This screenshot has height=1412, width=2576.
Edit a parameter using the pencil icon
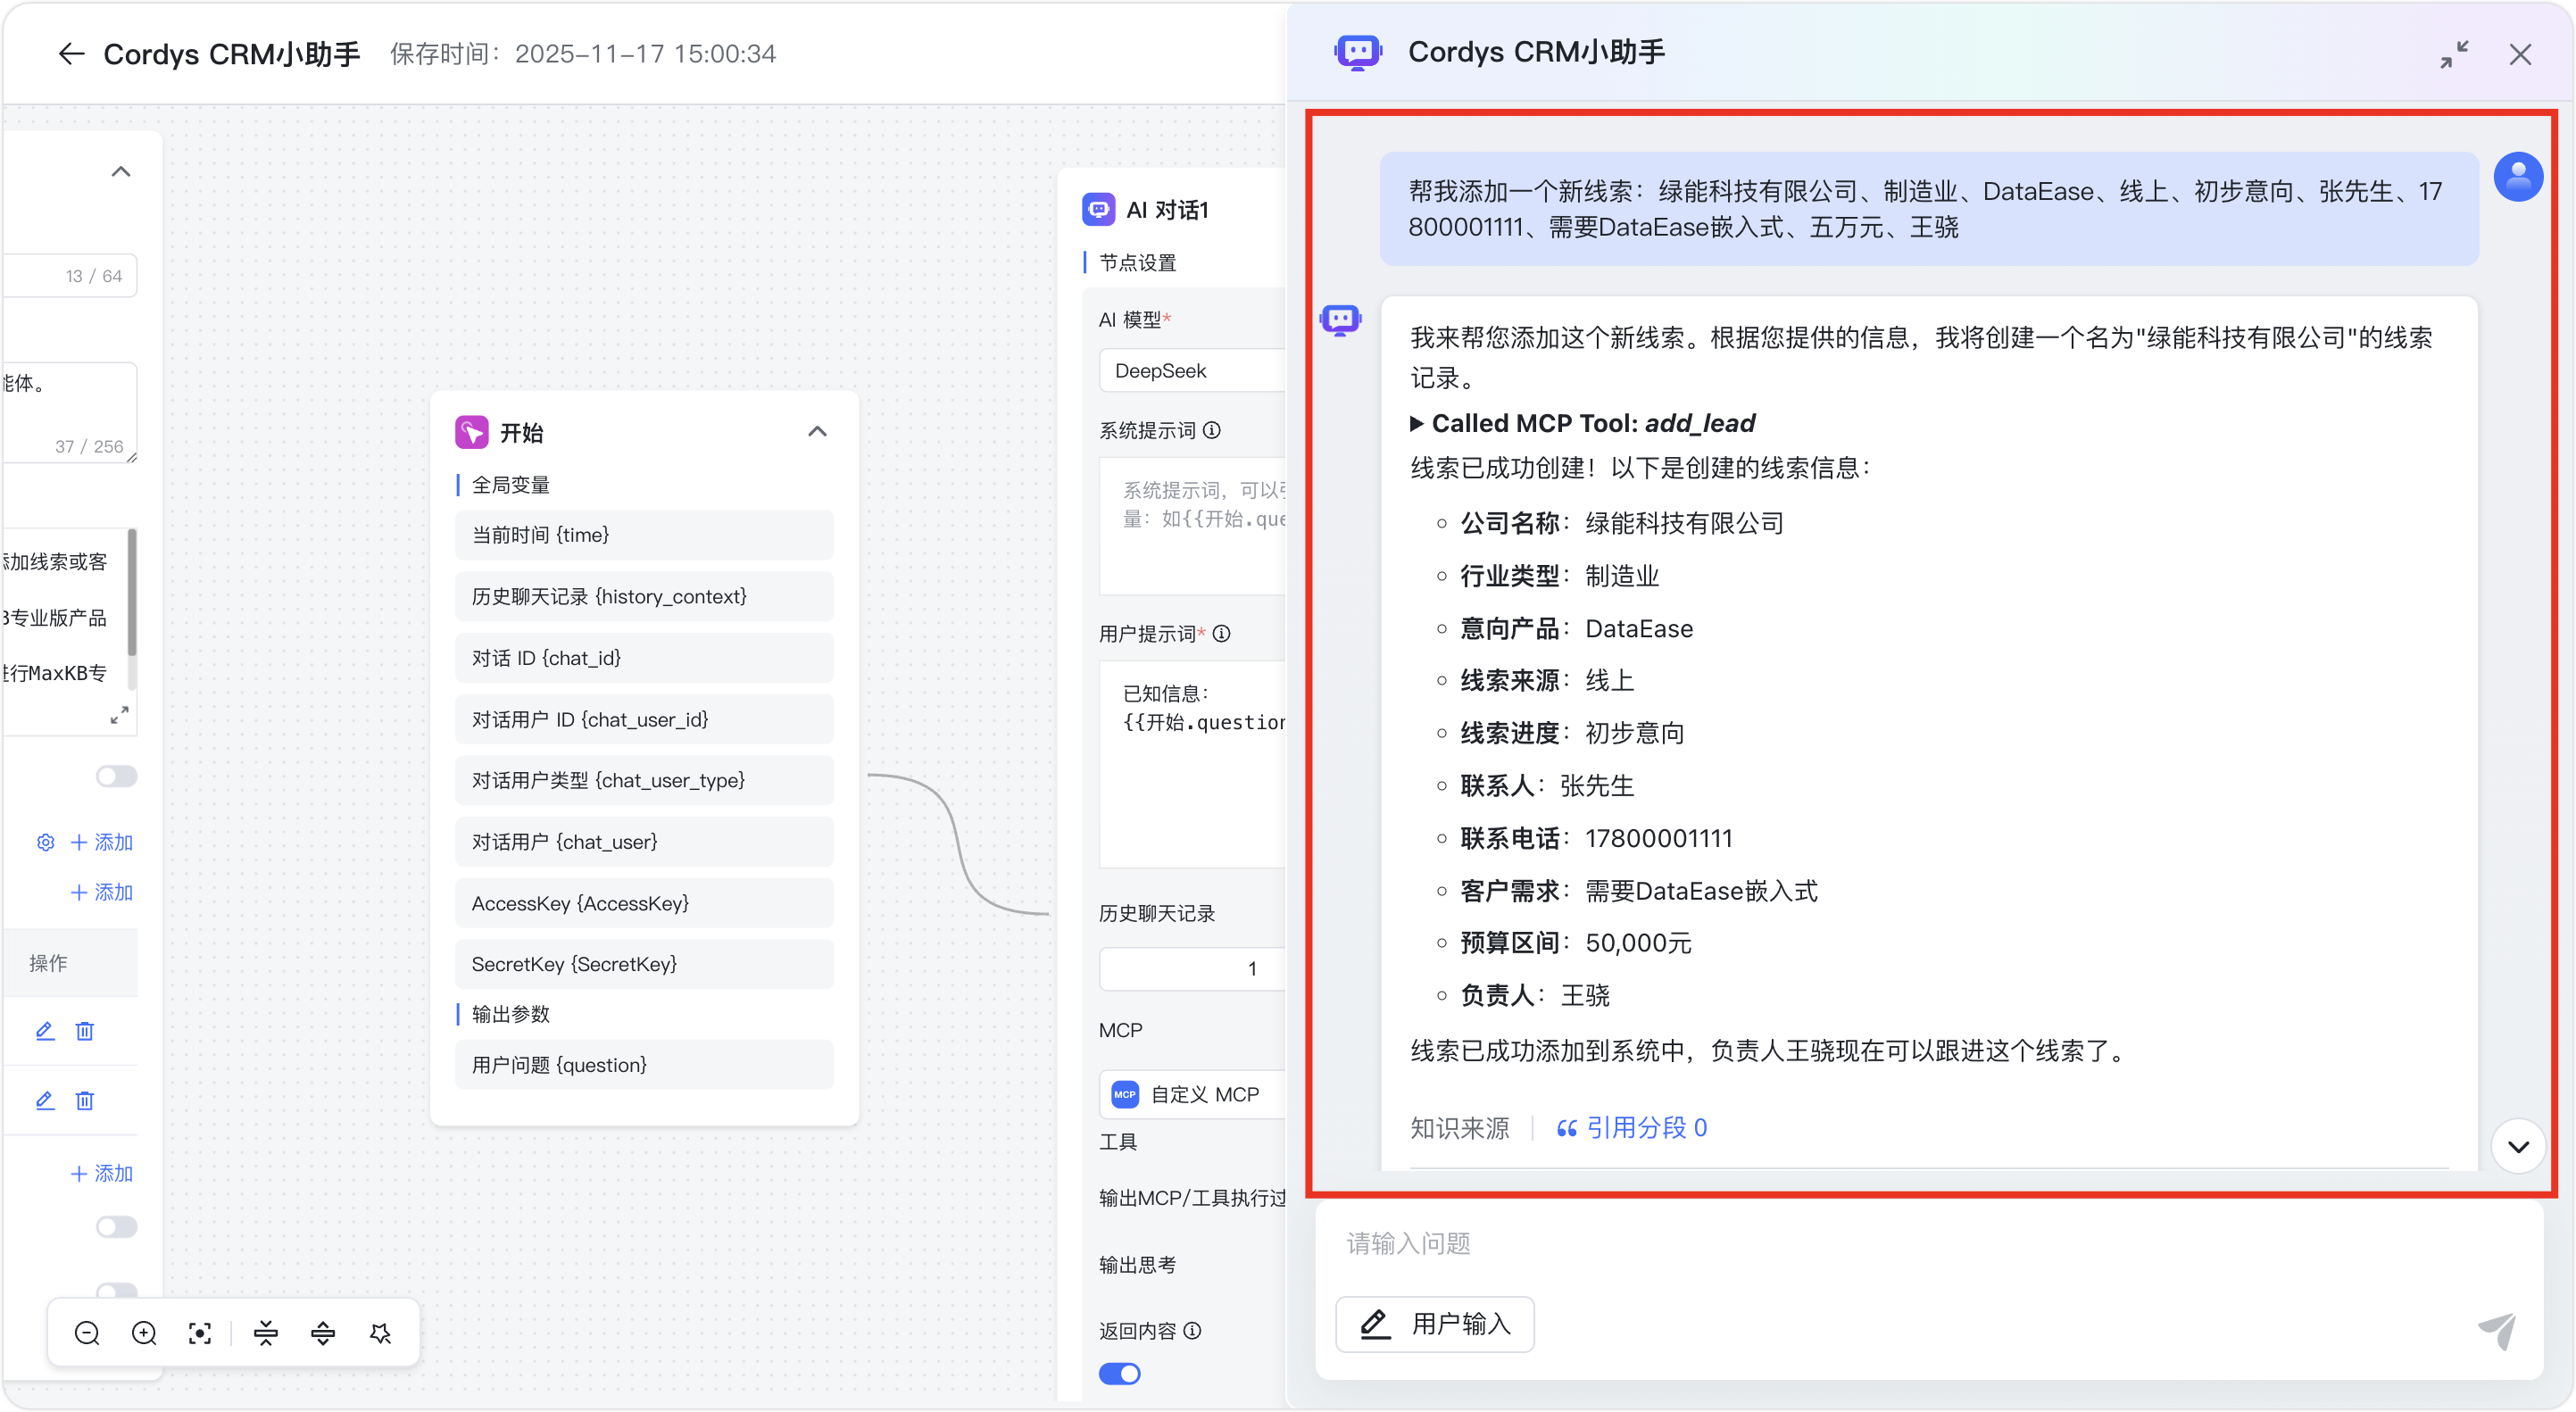click(x=45, y=1031)
